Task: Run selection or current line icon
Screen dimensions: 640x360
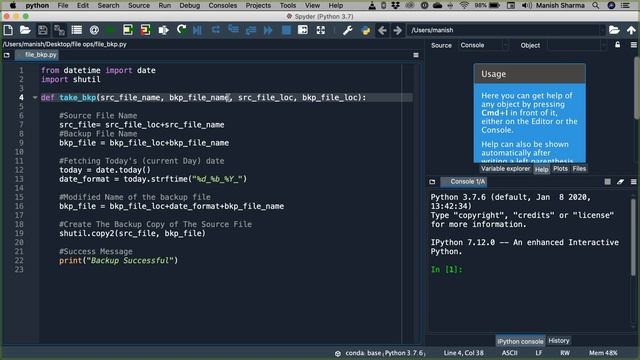Action: [163, 30]
